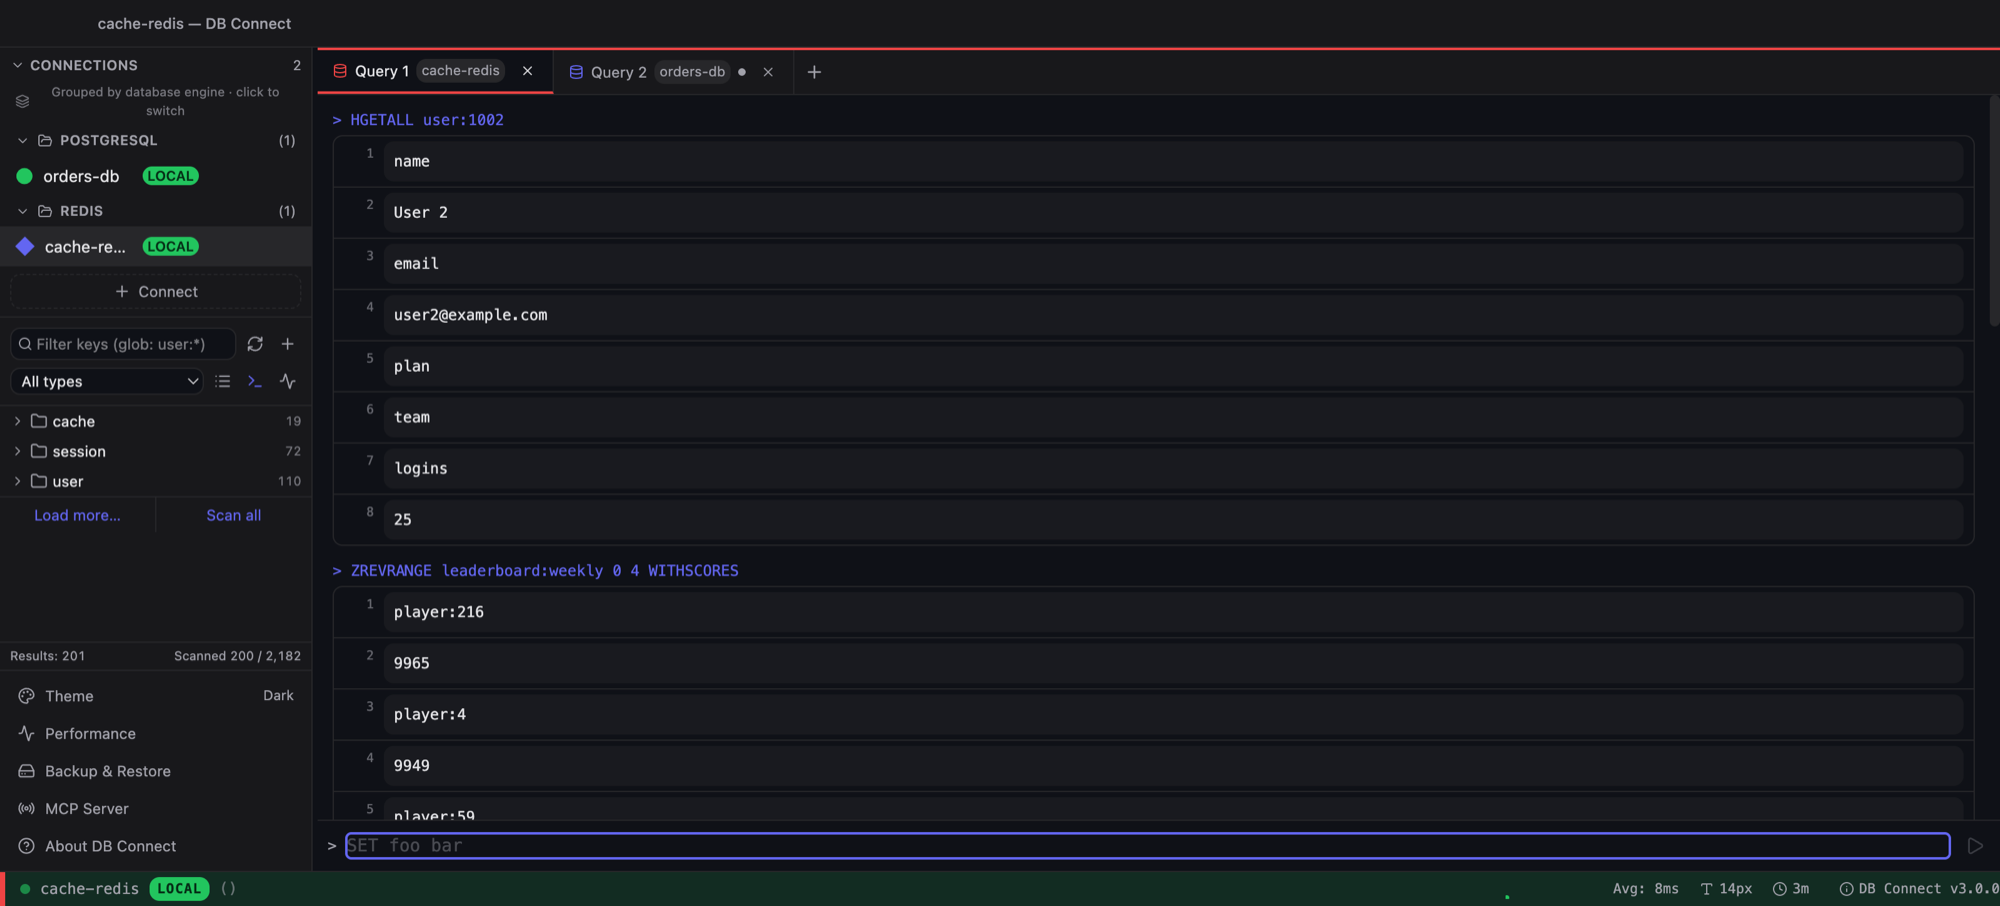Focus the Redis command input field

pyautogui.click(x=1148, y=846)
